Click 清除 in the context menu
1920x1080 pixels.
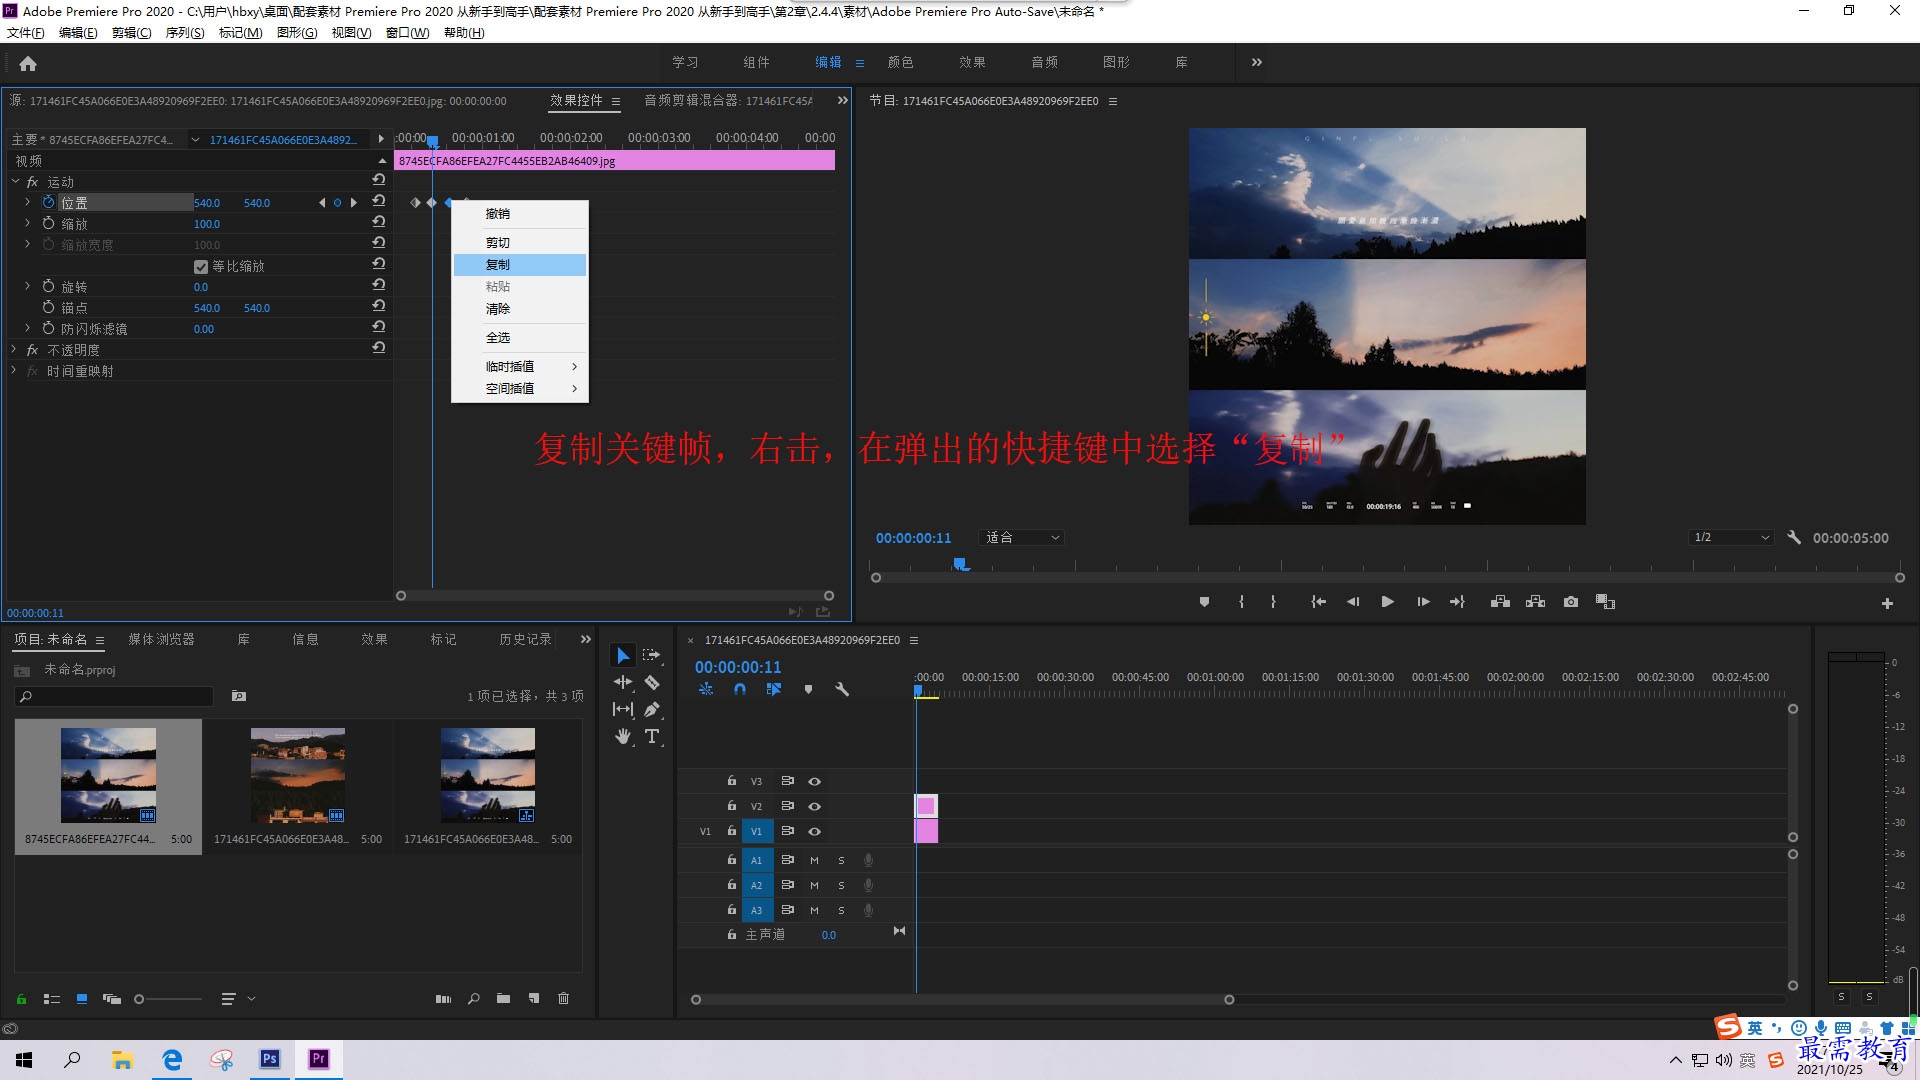520,308
